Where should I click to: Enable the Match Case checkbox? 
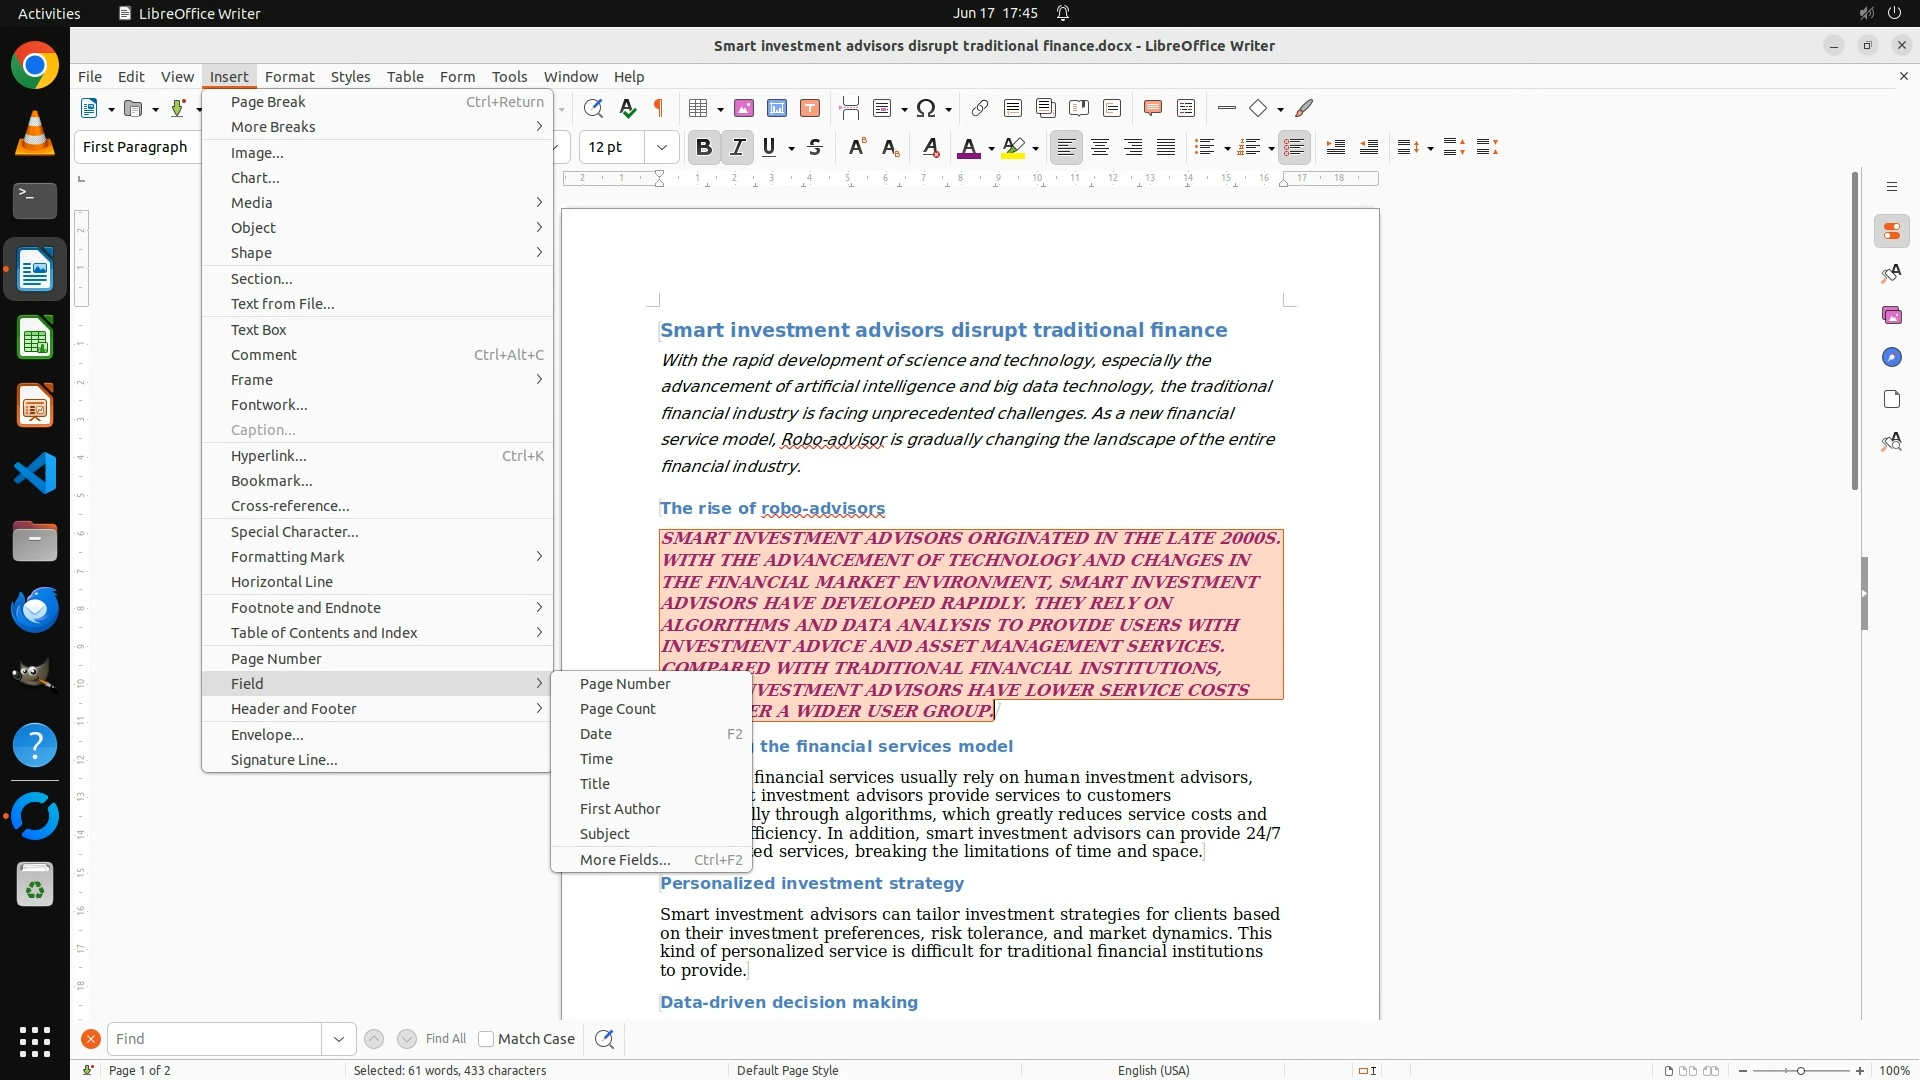click(486, 1039)
